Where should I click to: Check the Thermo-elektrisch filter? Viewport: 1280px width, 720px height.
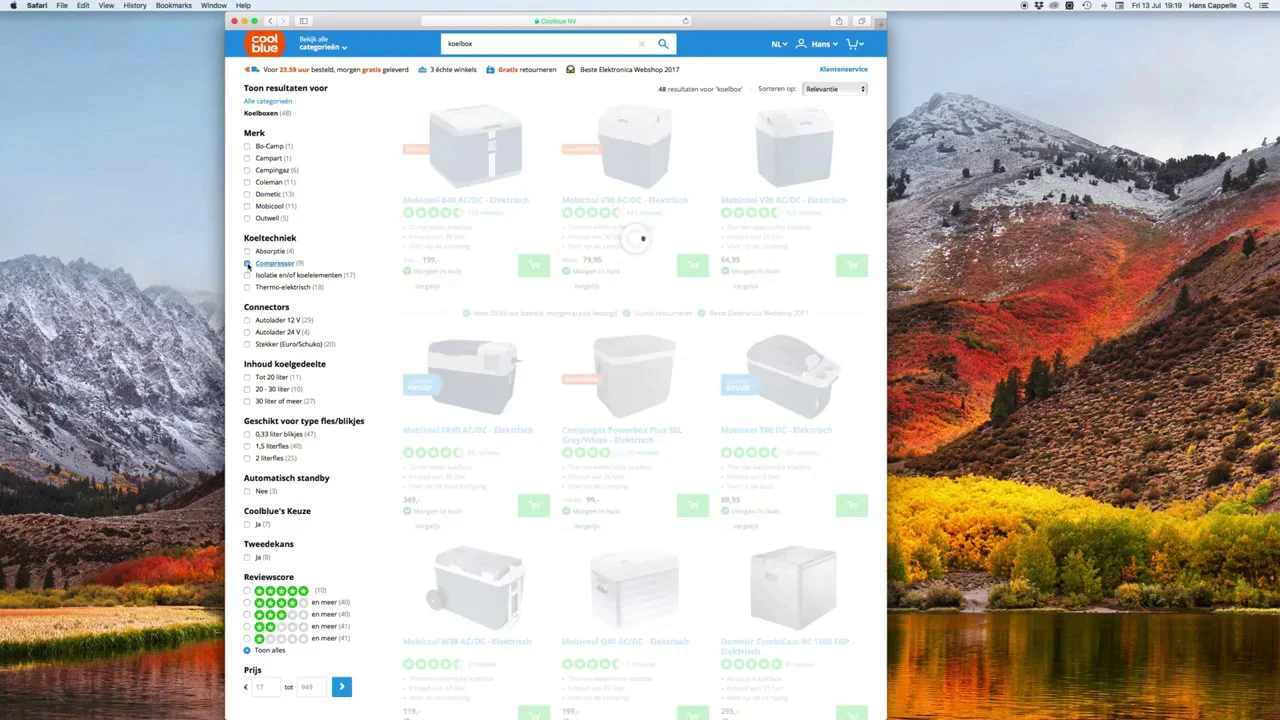(247, 288)
